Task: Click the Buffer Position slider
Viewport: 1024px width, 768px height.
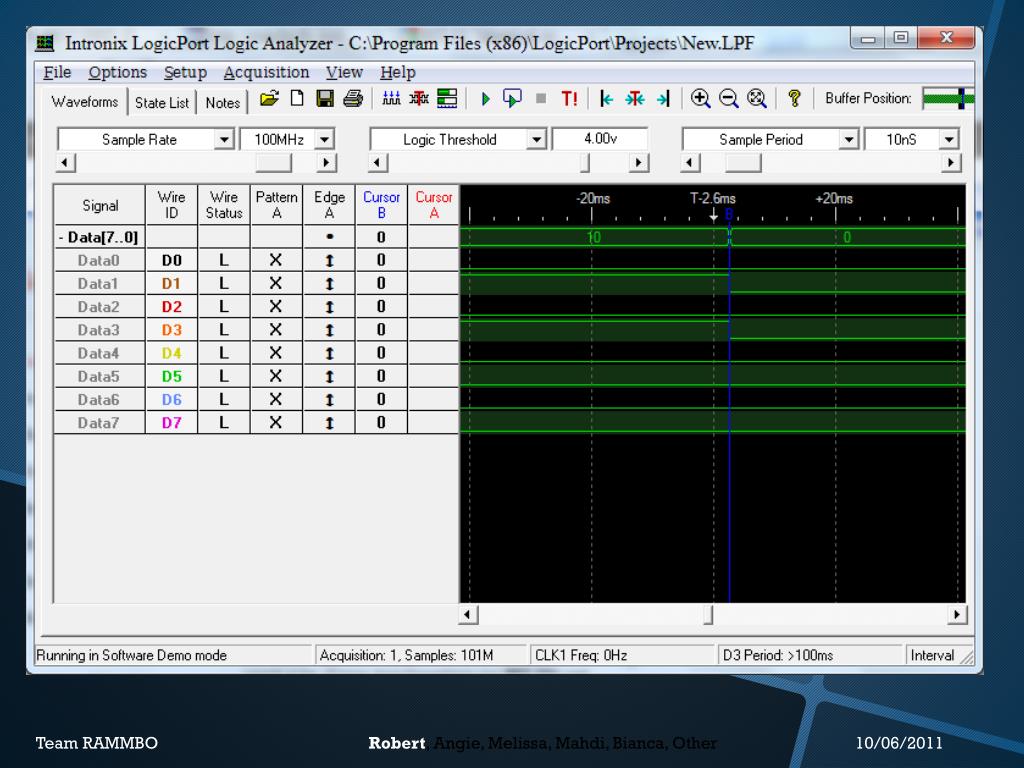Action: (948, 98)
